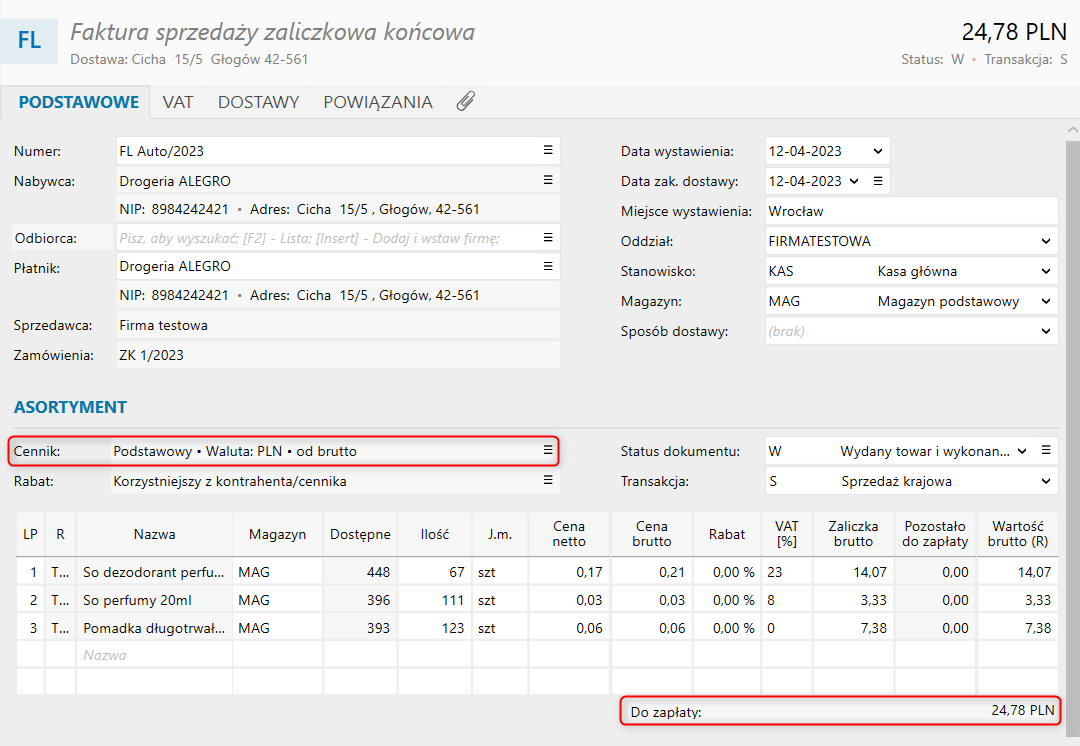Expand the Magazyn dropdown
The height and width of the screenshot is (746, 1080).
tap(1045, 301)
